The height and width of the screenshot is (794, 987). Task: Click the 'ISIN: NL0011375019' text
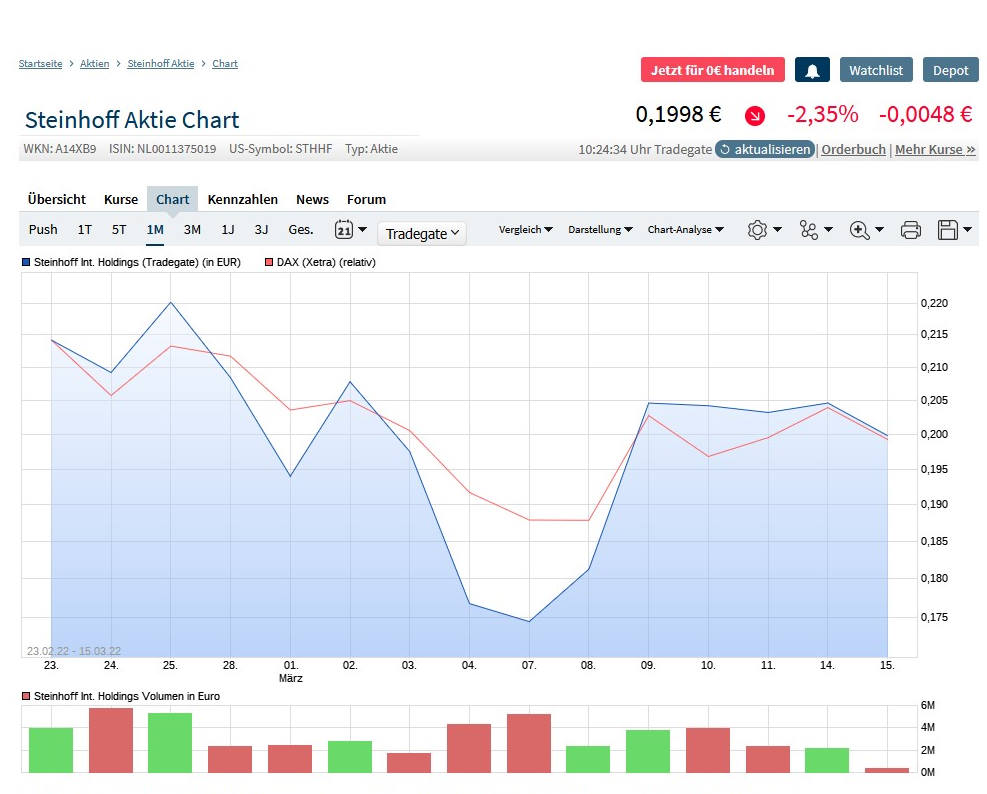click(x=162, y=149)
